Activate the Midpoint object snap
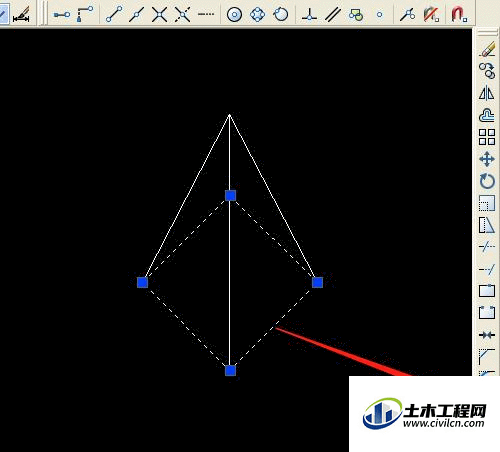Image resolution: width=500 pixels, height=452 pixels. (x=136, y=15)
